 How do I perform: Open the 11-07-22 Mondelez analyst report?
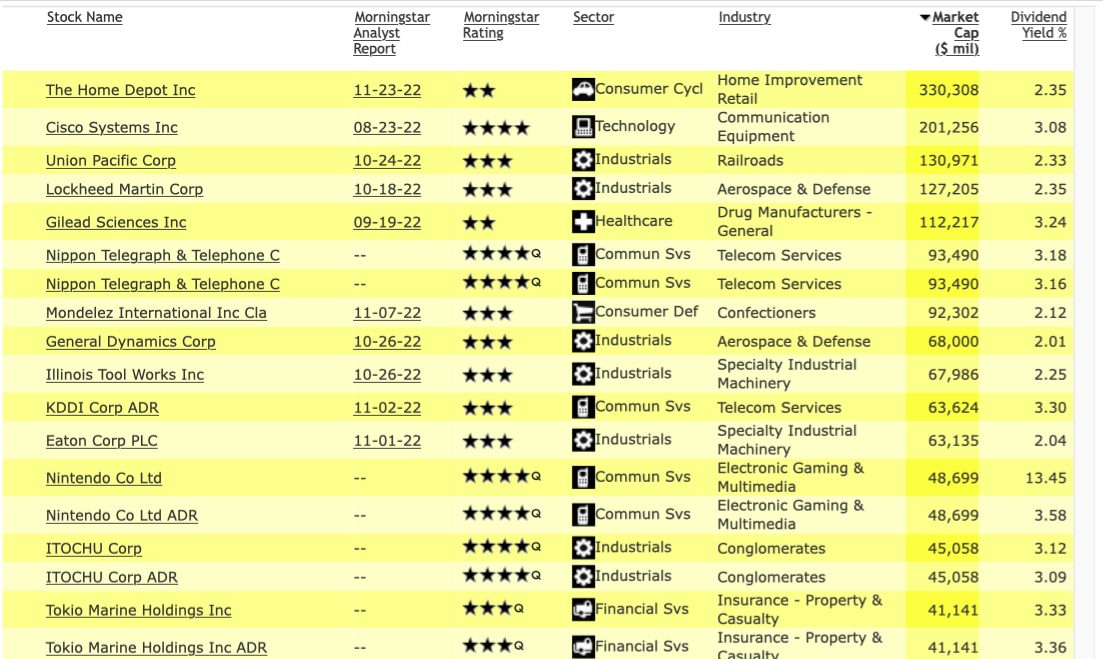click(387, 313)
